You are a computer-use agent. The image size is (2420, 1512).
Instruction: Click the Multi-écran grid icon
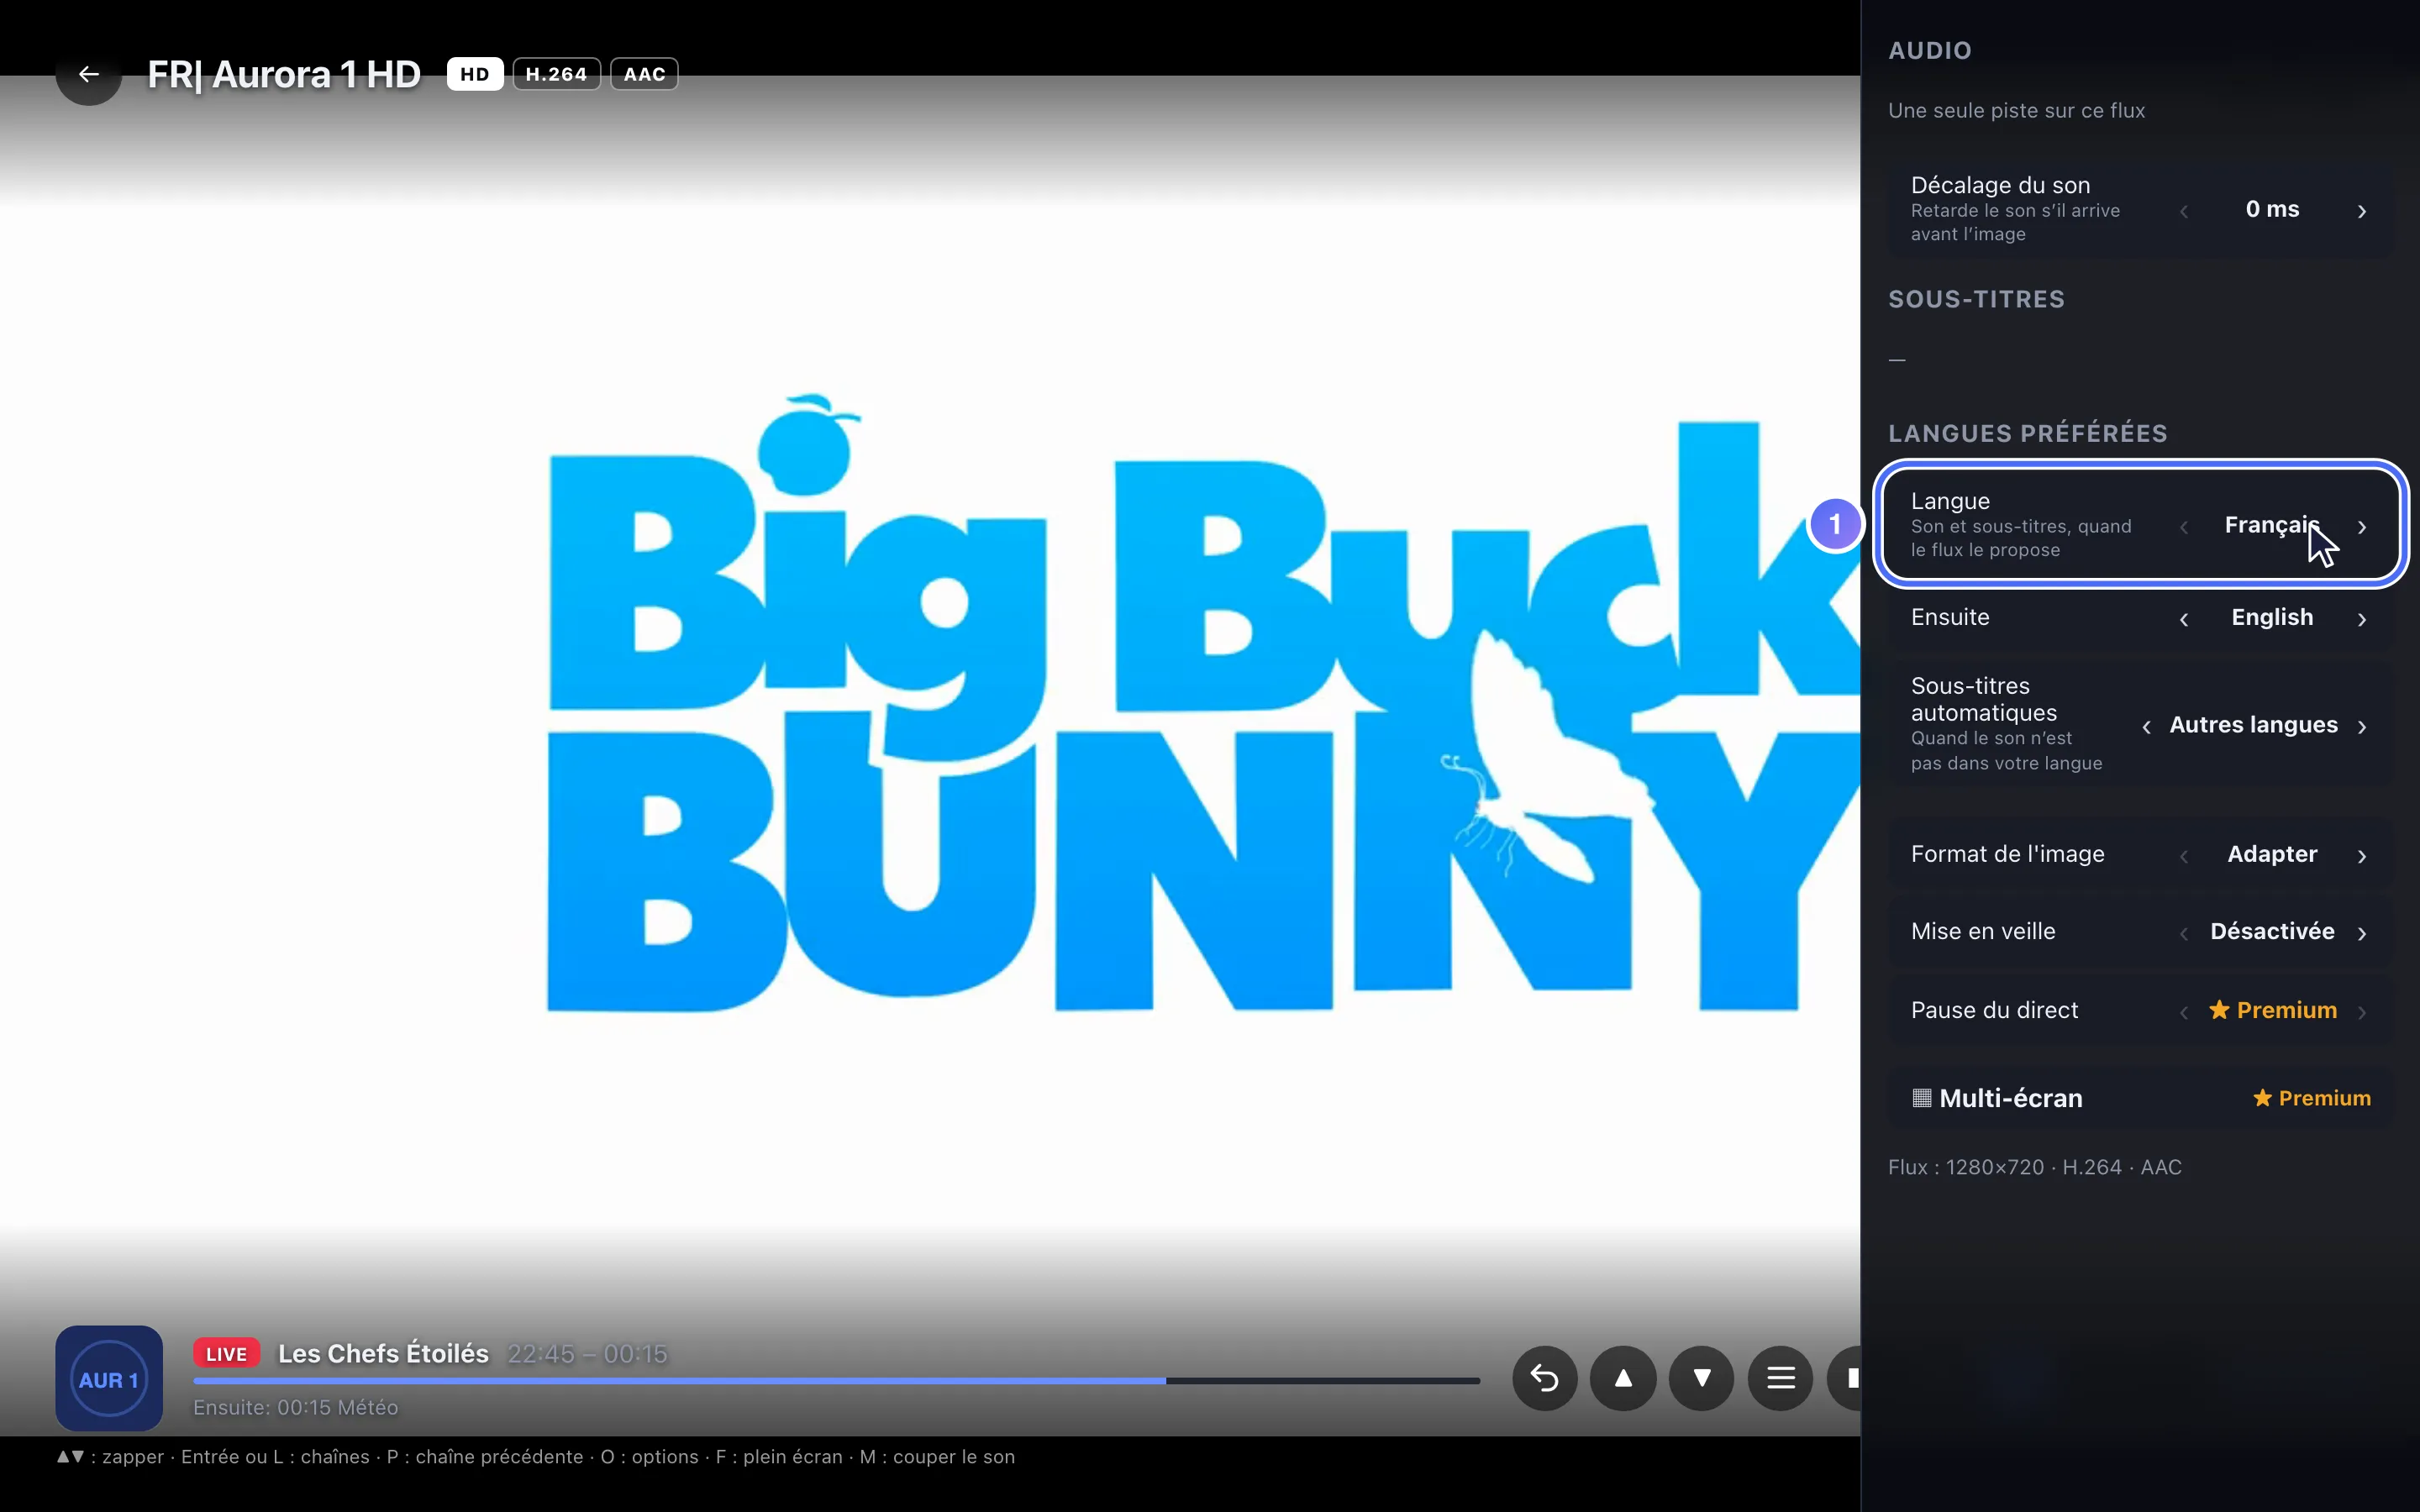[x=1921, y=1098]
